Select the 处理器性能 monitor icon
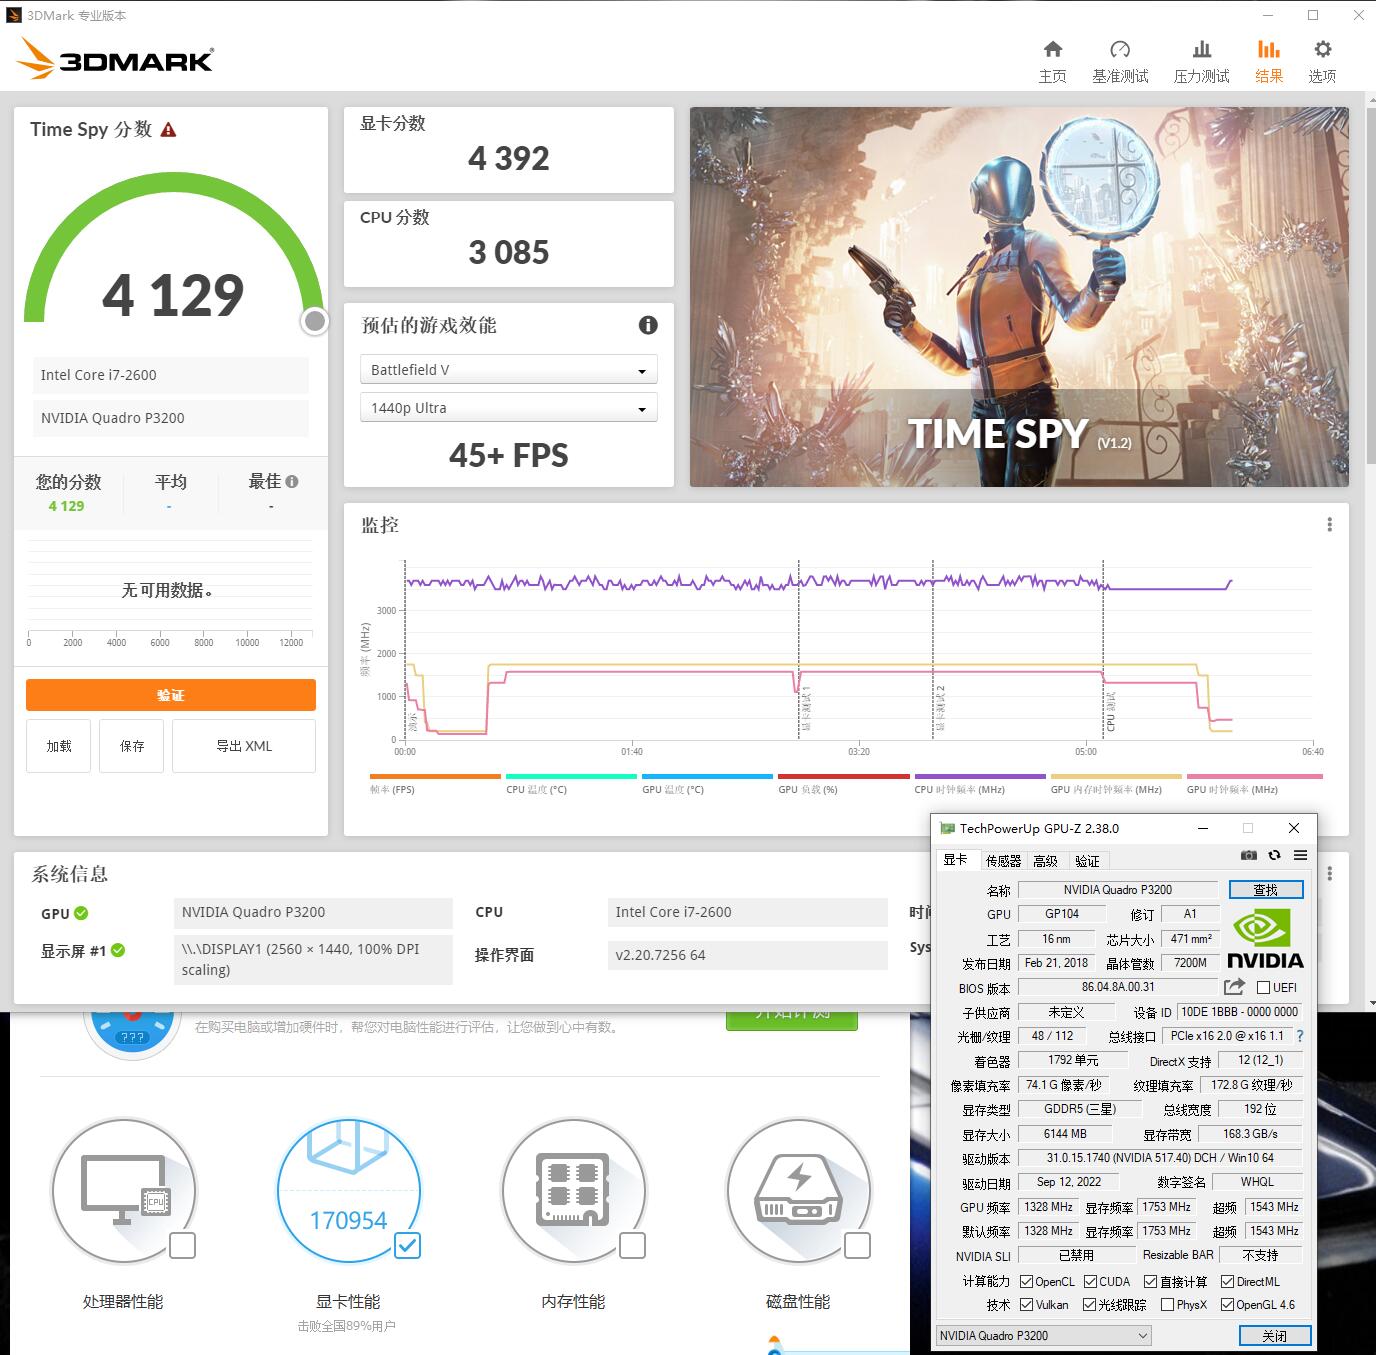Image resolution: width=1376 pixels, height=1355 pixels. coord(123,1191)
